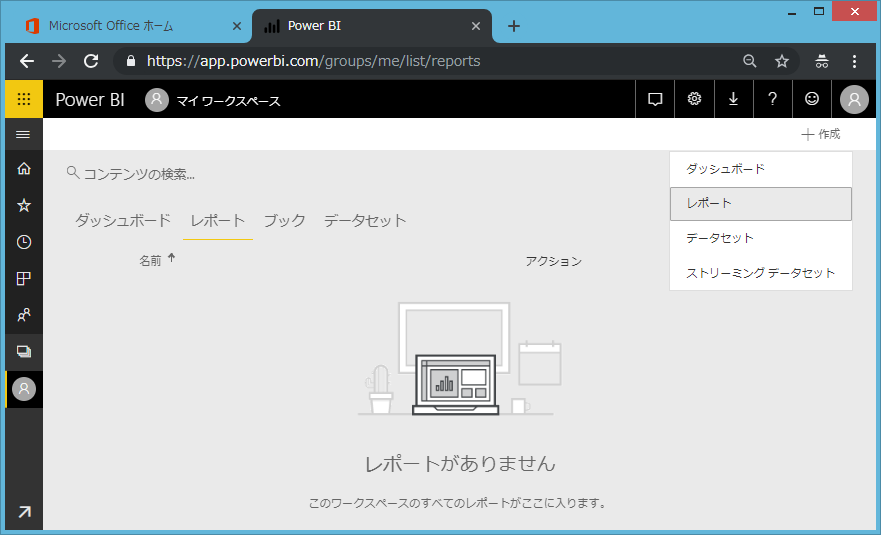Open a new browser tab with plus button

click(x=514, y=26)
